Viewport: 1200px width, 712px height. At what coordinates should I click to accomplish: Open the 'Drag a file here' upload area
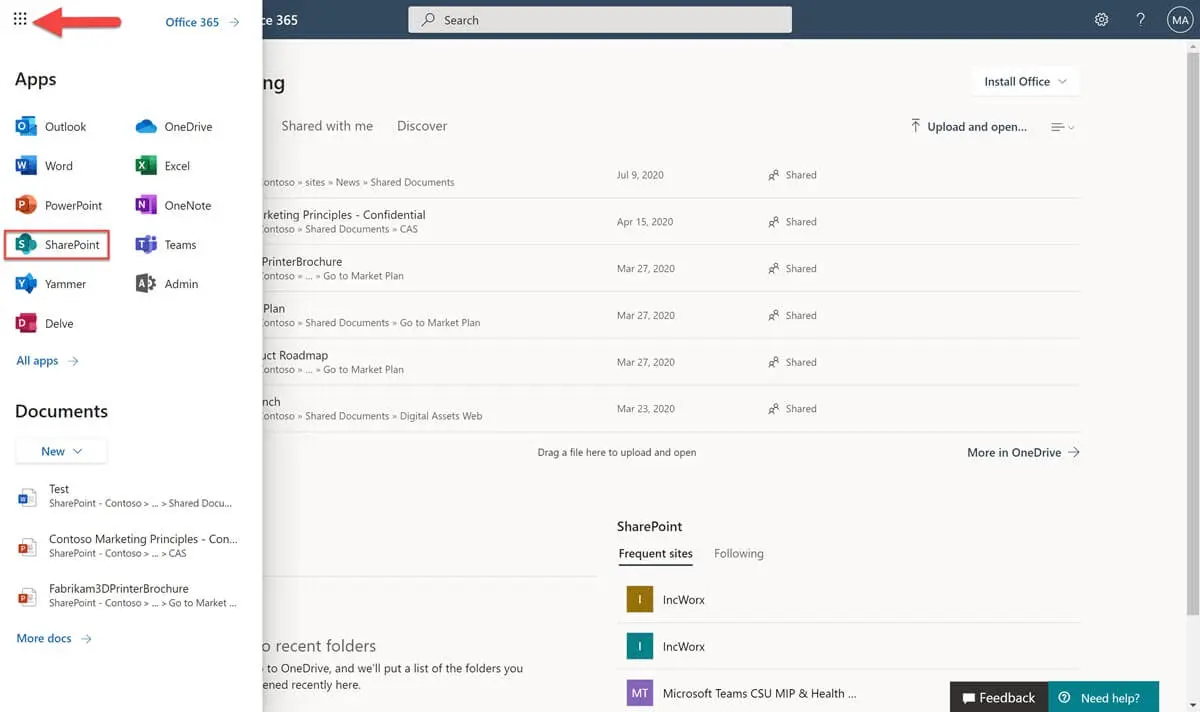(x=617, y=452)
